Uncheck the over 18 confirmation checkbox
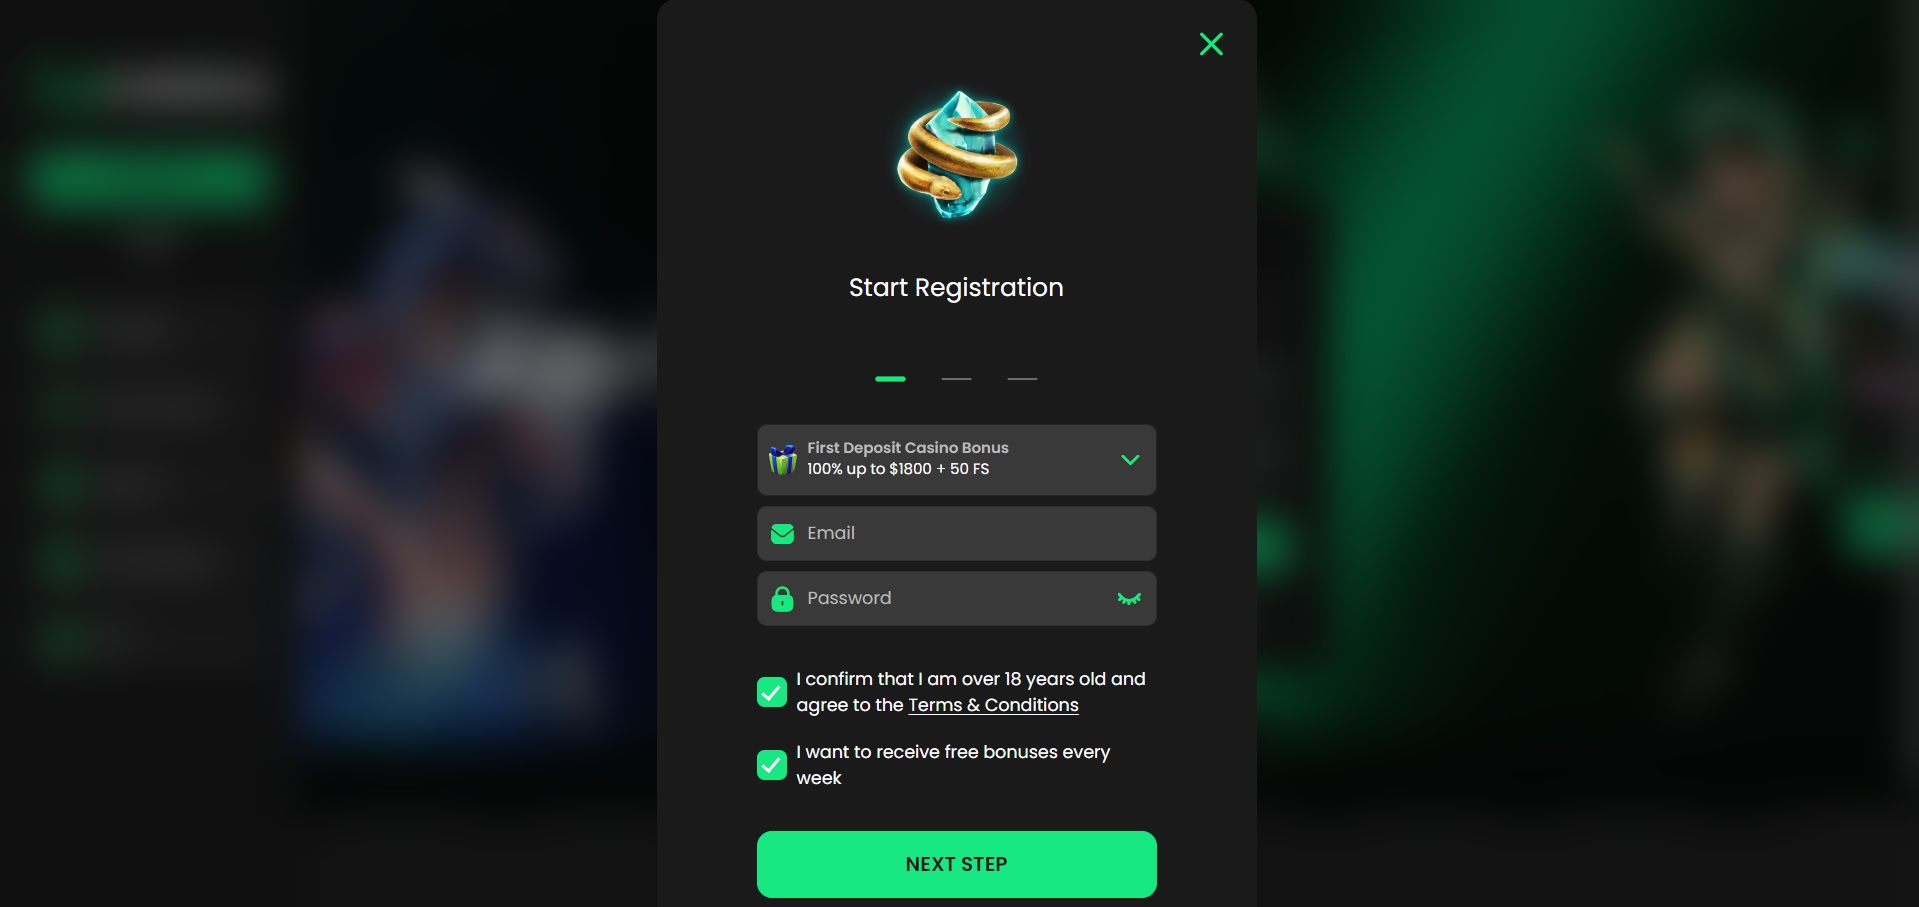Image resolution: width=1919 pixels, height=907 pixels. [772, 692]
